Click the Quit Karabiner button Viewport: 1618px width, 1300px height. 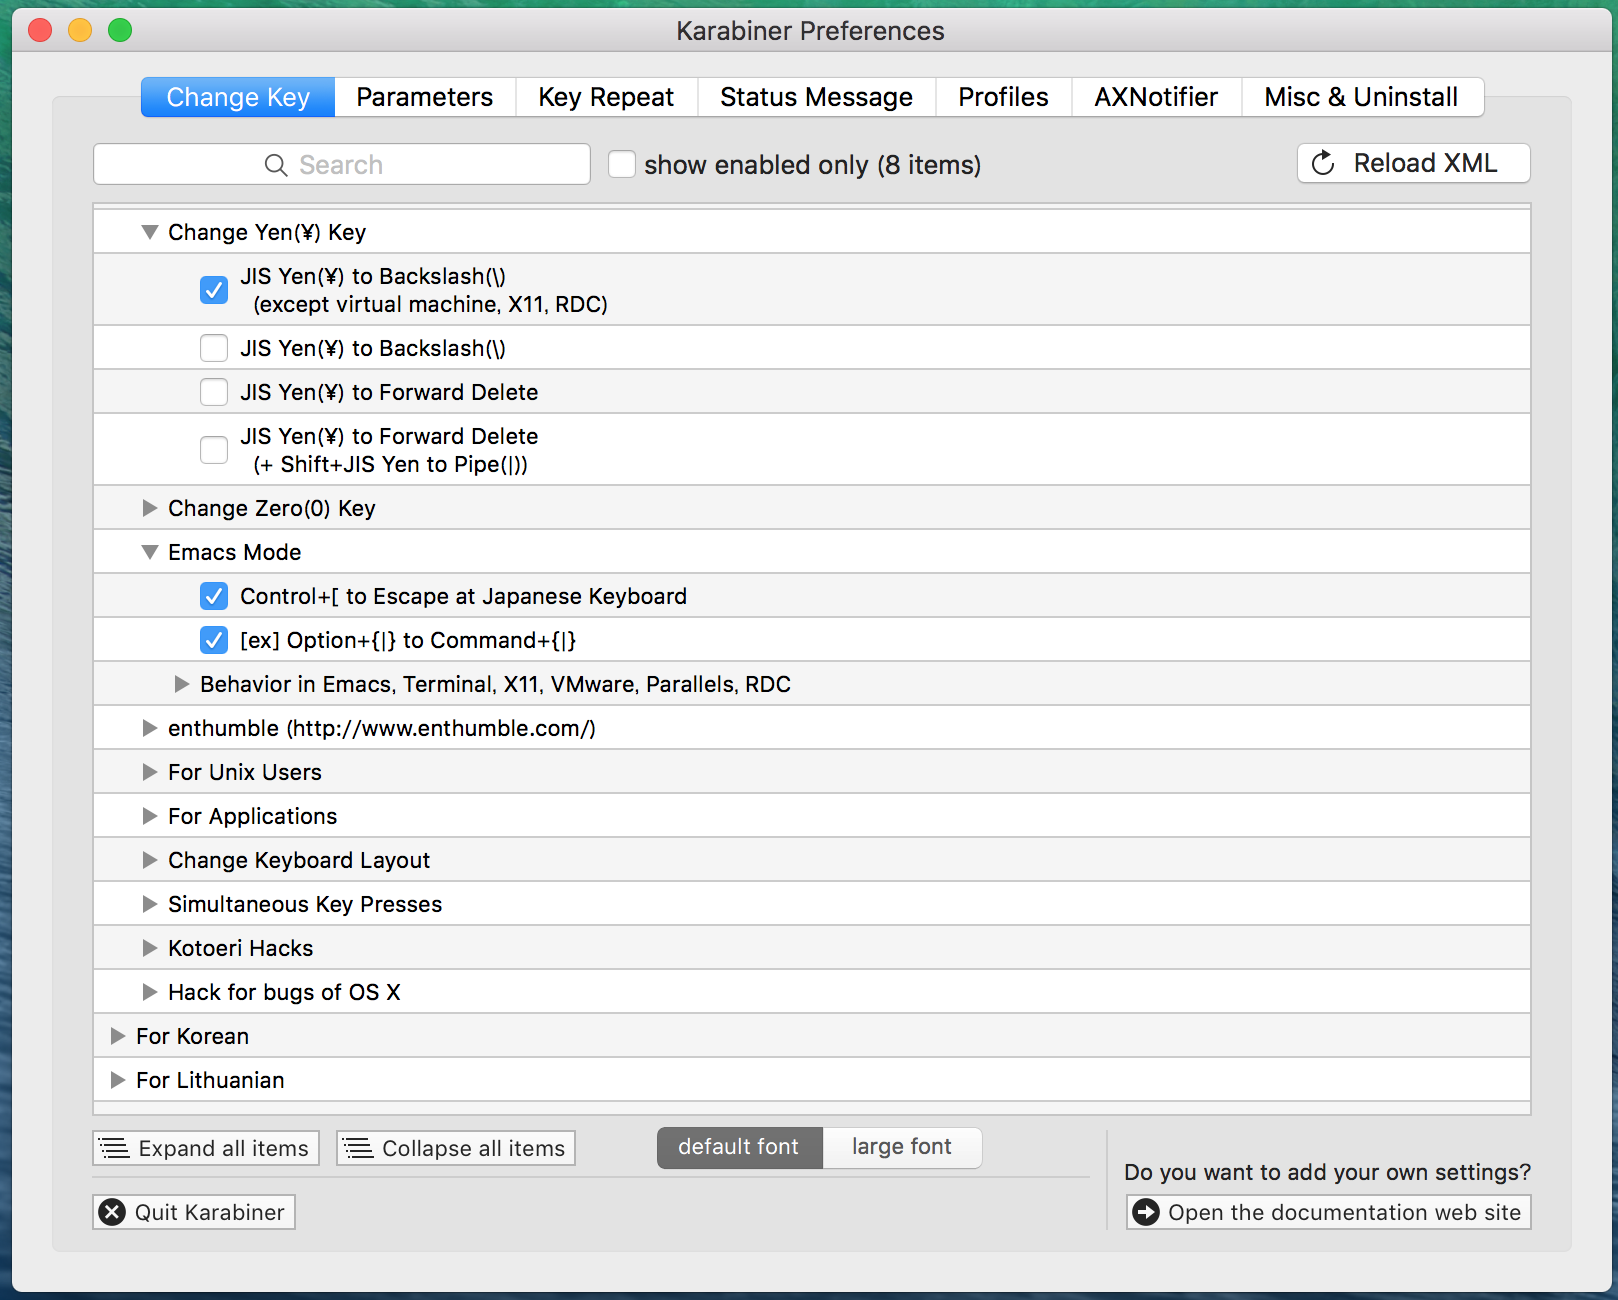[x=194, y=1212]
